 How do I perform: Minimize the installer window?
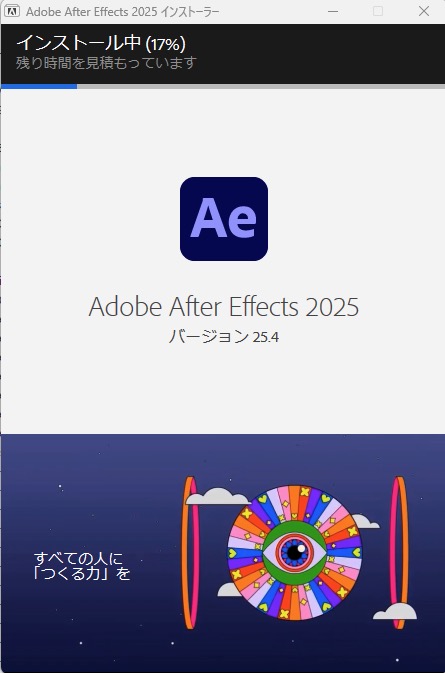pyautogui.click(x=333, y=12)
